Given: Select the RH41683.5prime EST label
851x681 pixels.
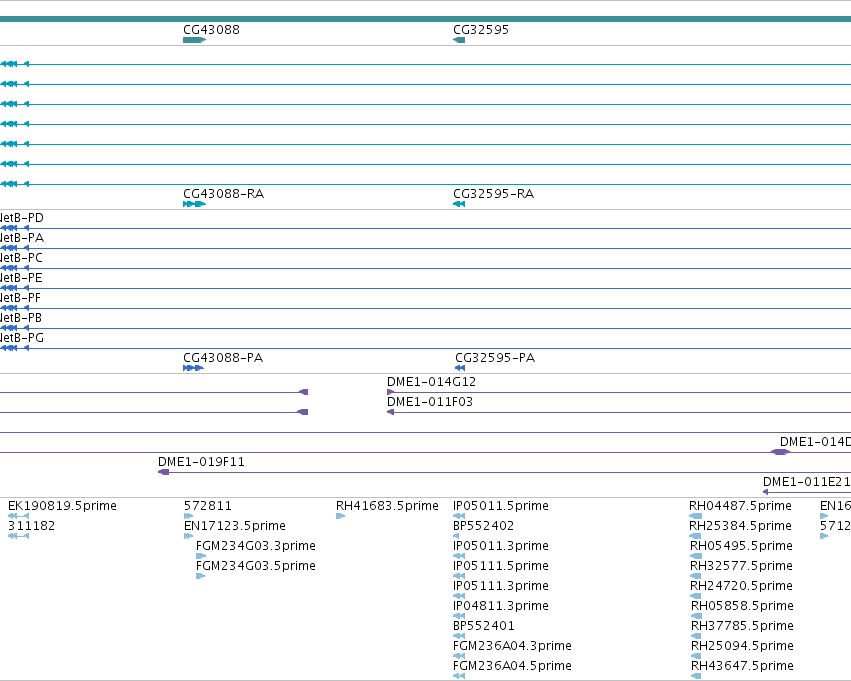Looking at the screenshot, I should 387,506.
